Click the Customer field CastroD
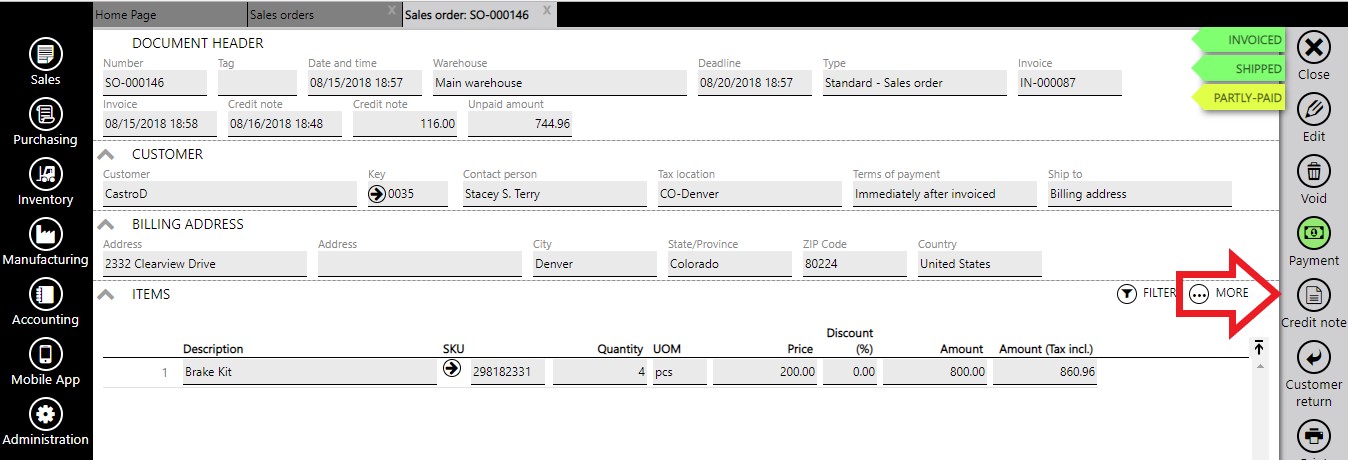This screenshot has width=1348, height=460. pos(230,194)
